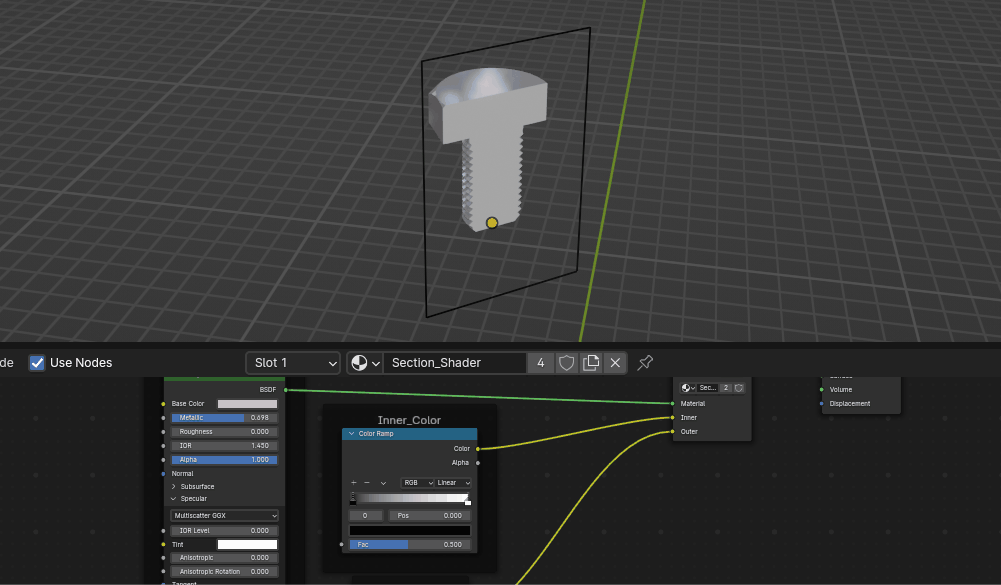Toggle the fake user shield for Section_Shader
The height and width of the screenshot is (585, 1001).
566,363
